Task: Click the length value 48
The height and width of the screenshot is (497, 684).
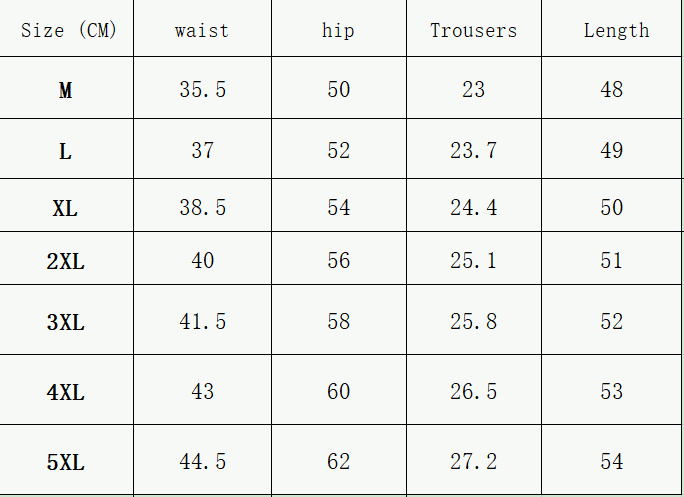Action: click(x=612, y=90)
